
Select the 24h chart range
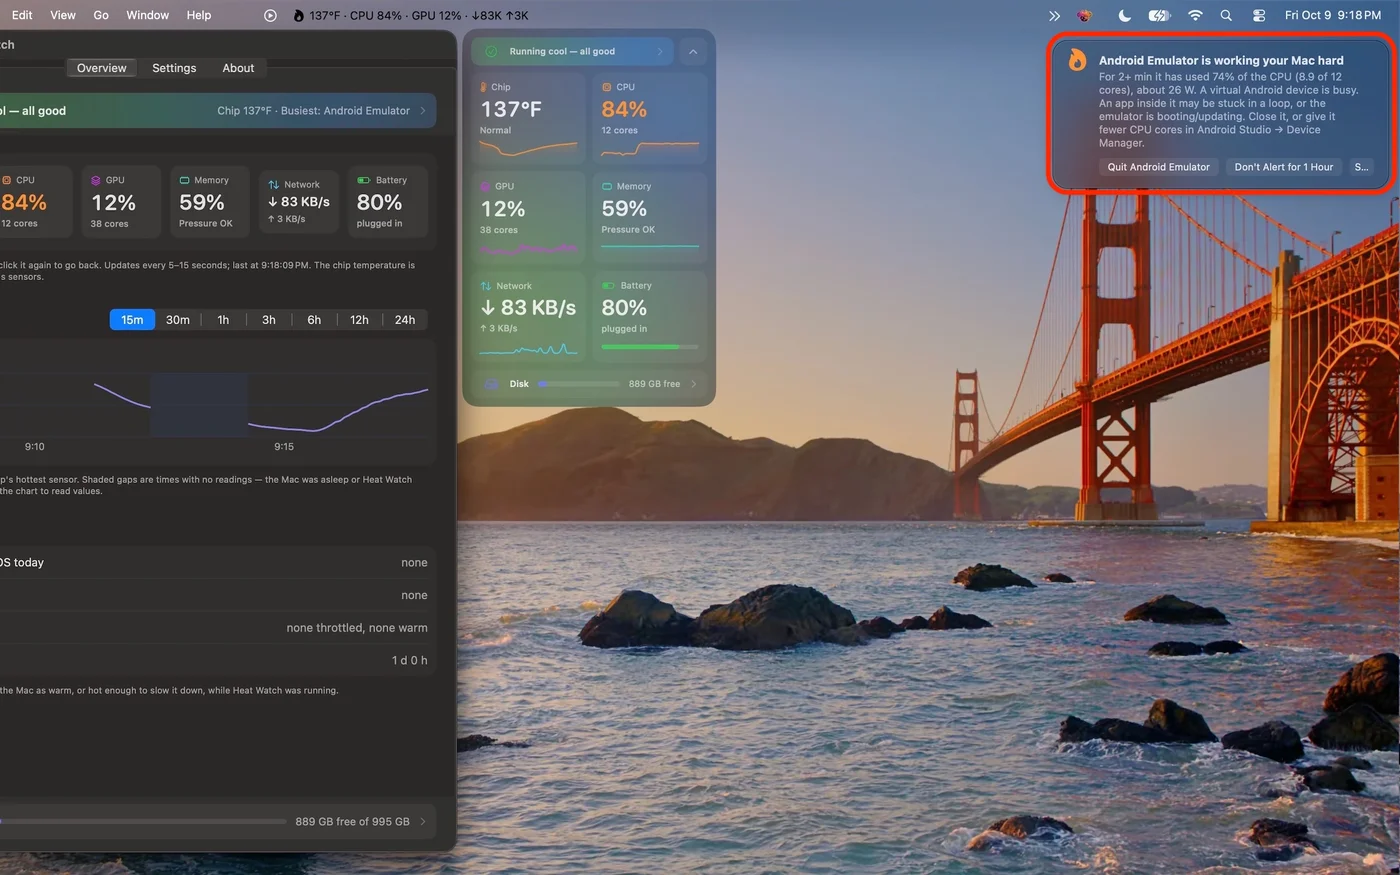405,320
